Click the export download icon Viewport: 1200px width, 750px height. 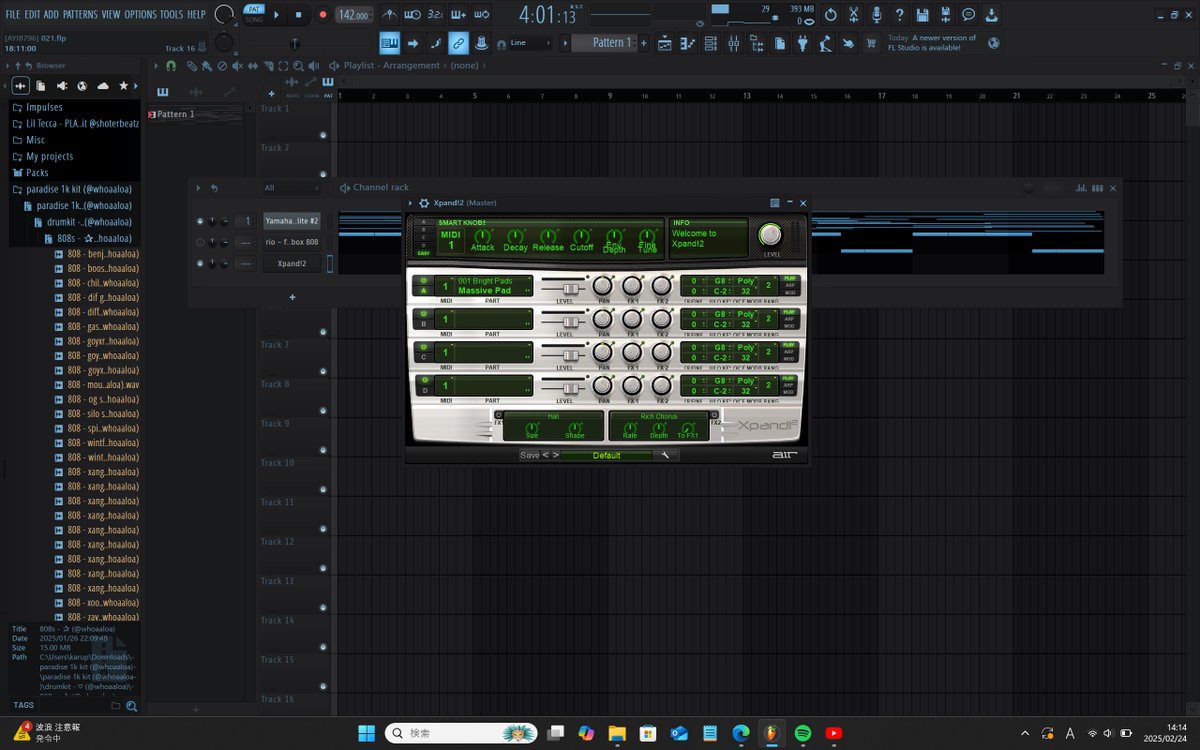pos(991,15)
